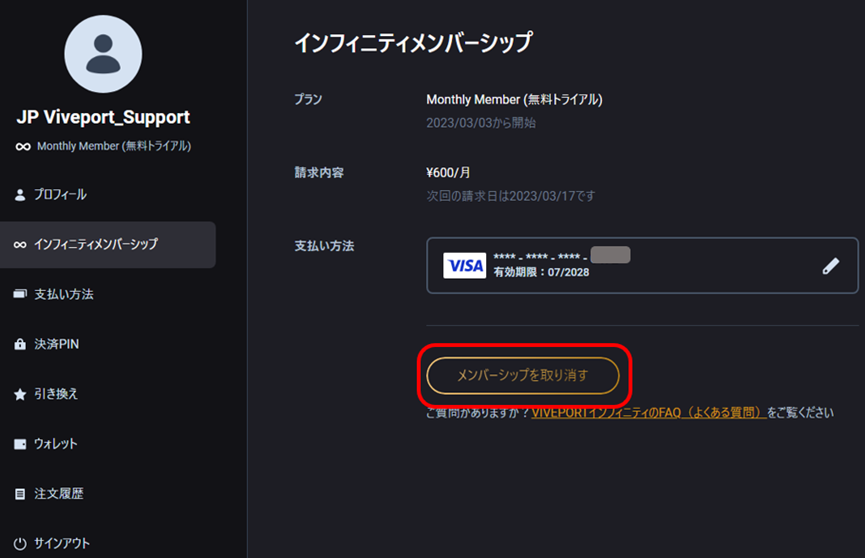Screen dimensions: 865x558
Task: Click the user avatar profile picture
Action: (103, 54)
